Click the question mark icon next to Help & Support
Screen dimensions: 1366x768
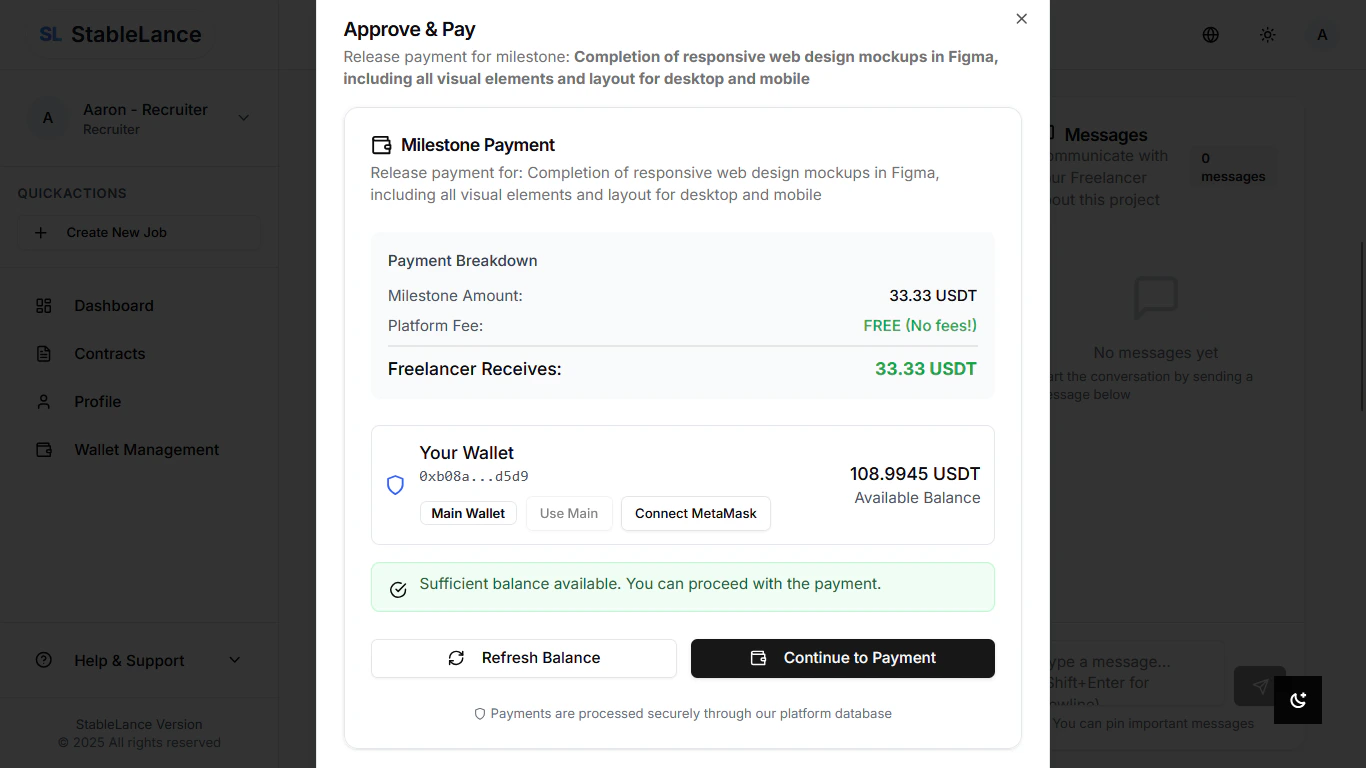click(43, 660)
